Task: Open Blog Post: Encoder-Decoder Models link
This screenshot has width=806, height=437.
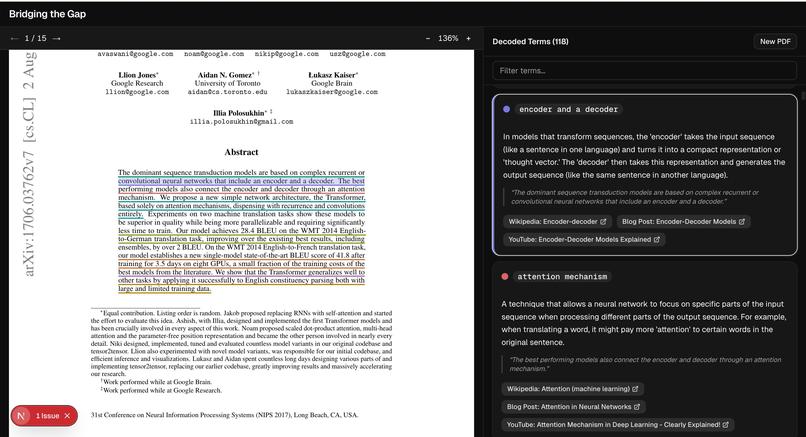Action: 683,222
